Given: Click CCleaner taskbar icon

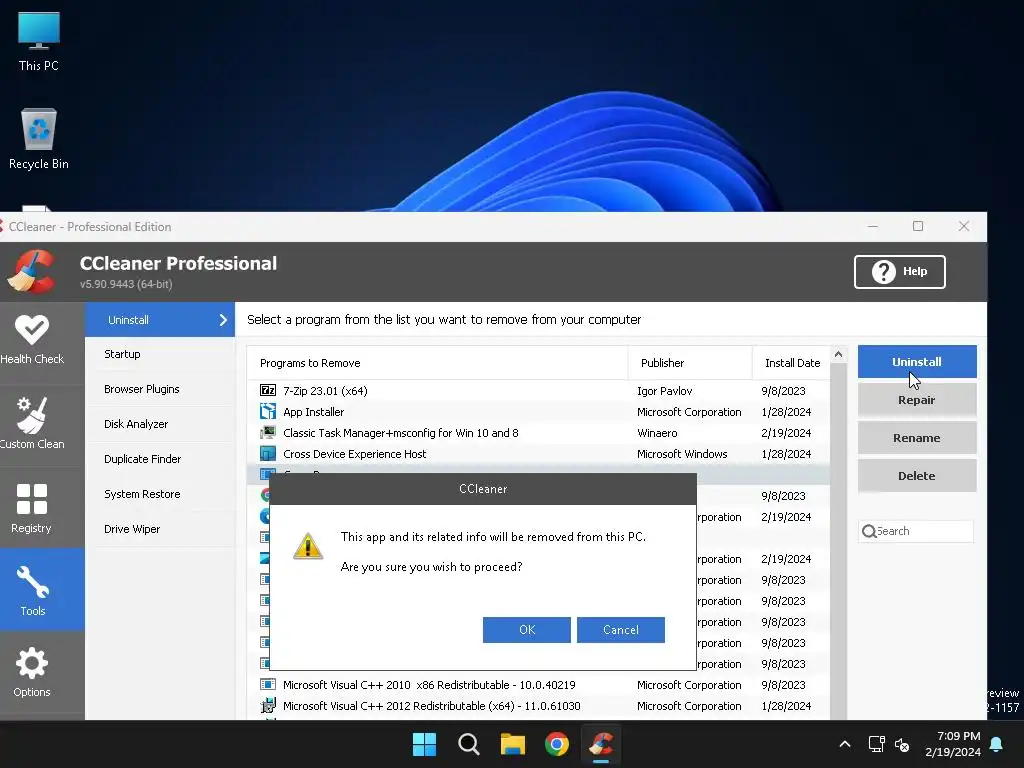Looking at the screenshot, I should (x=601, y=744).
